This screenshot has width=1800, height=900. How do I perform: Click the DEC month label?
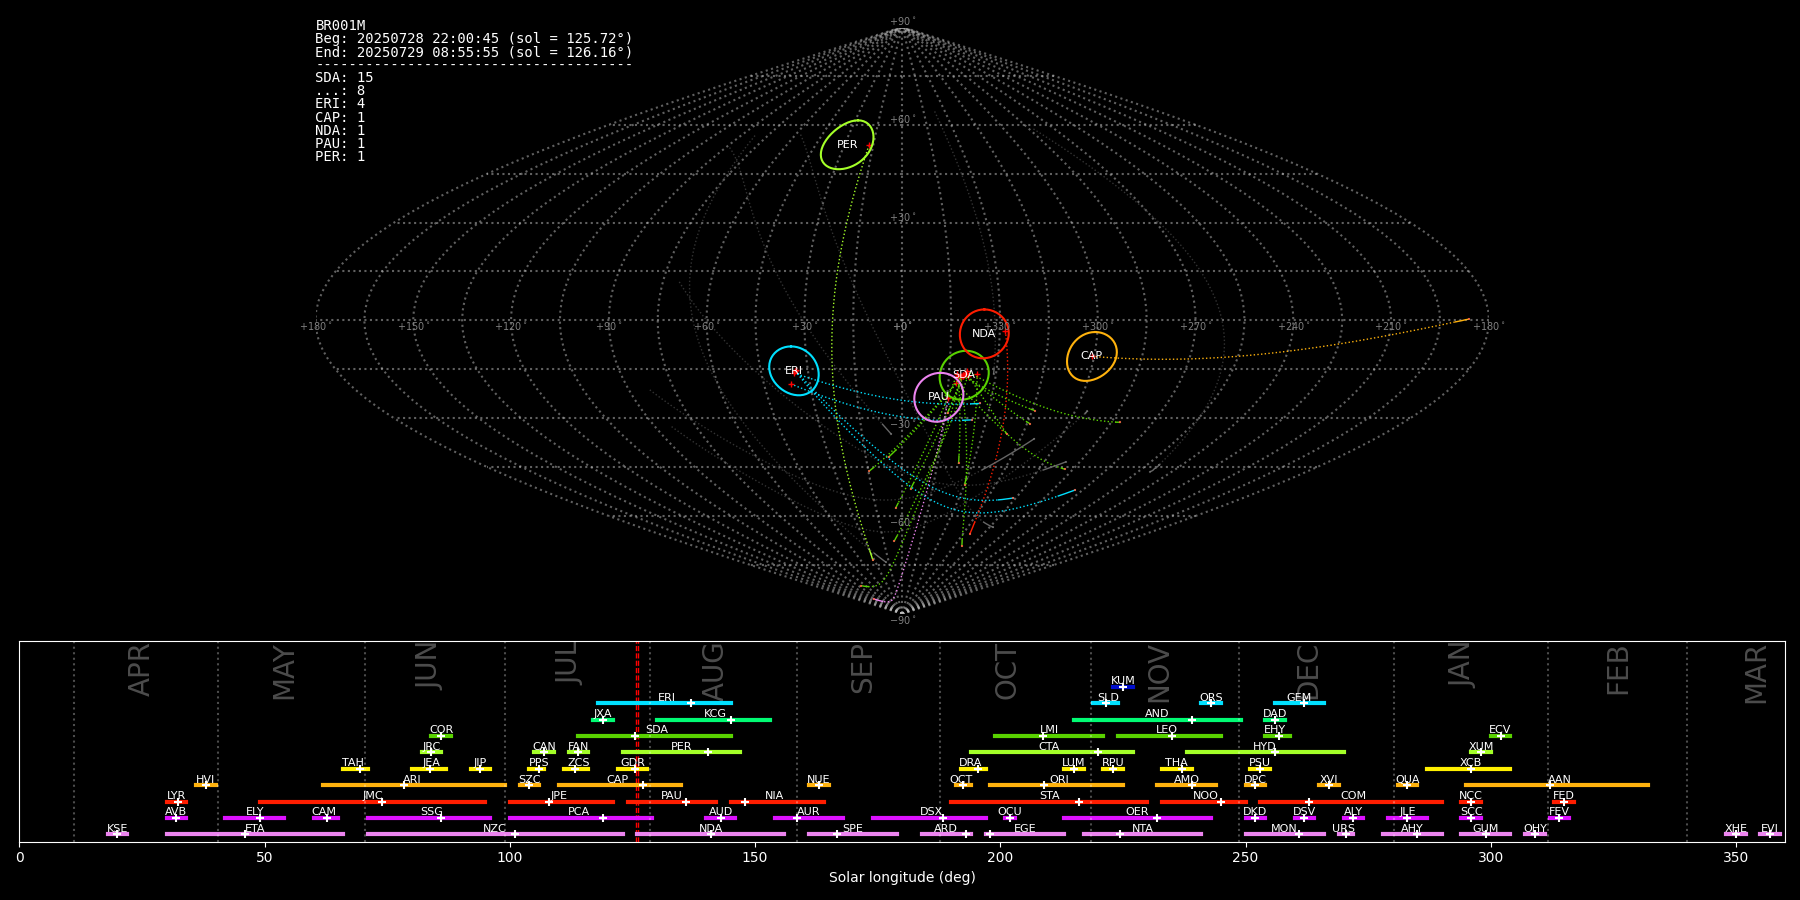[x=1308, y=672]
